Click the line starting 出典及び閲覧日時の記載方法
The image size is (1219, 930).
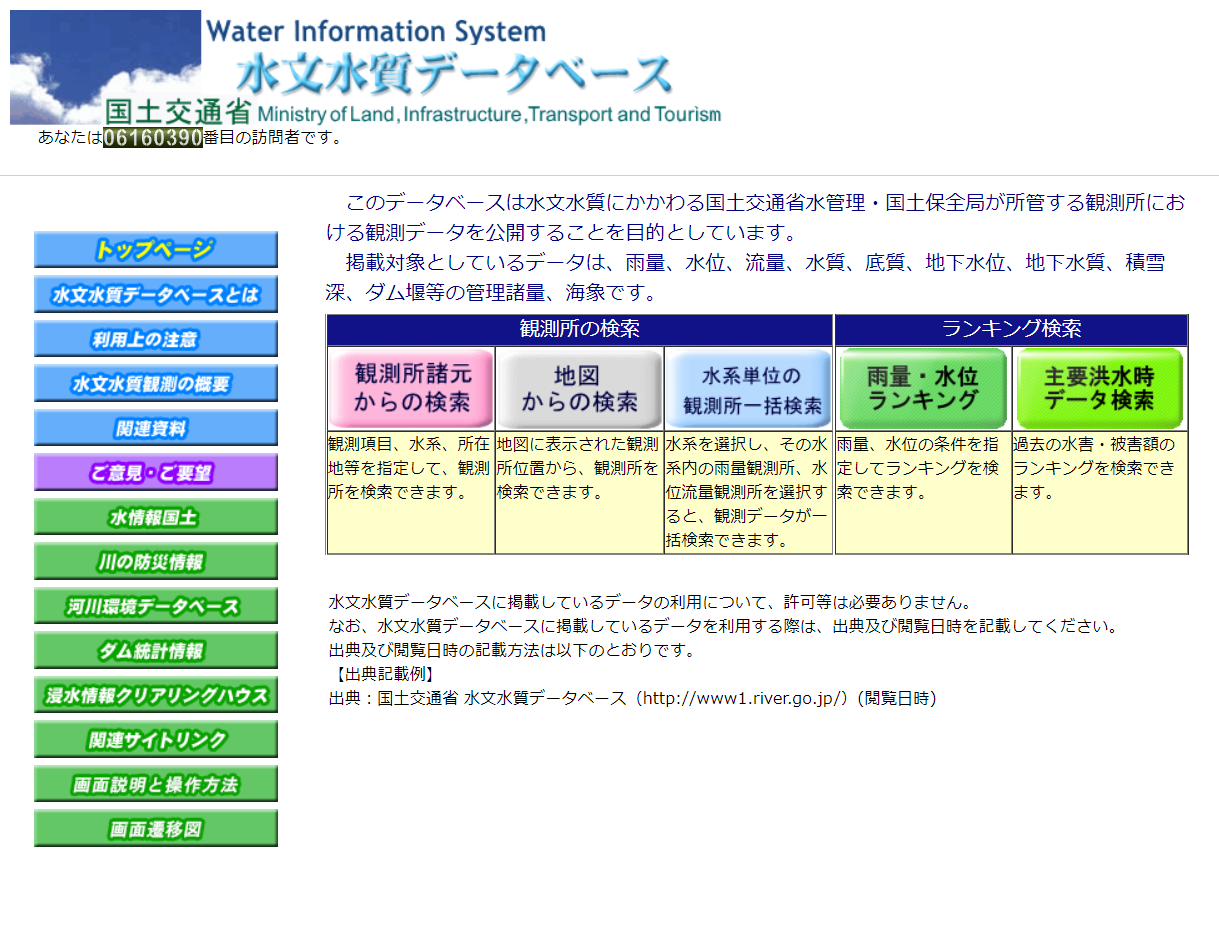[512, 650]
